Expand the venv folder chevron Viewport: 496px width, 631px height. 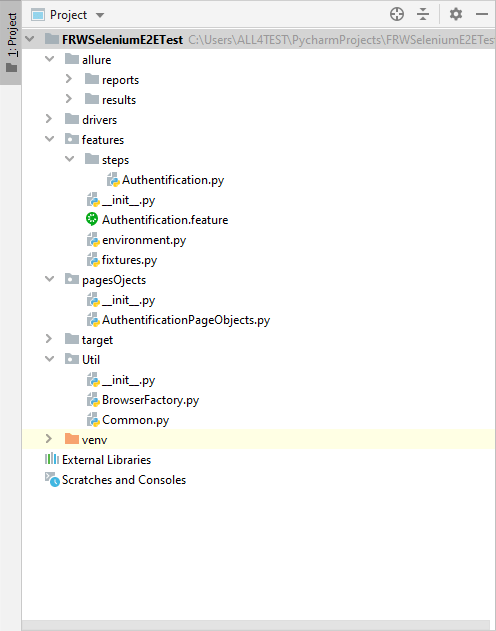click(49, 439)
